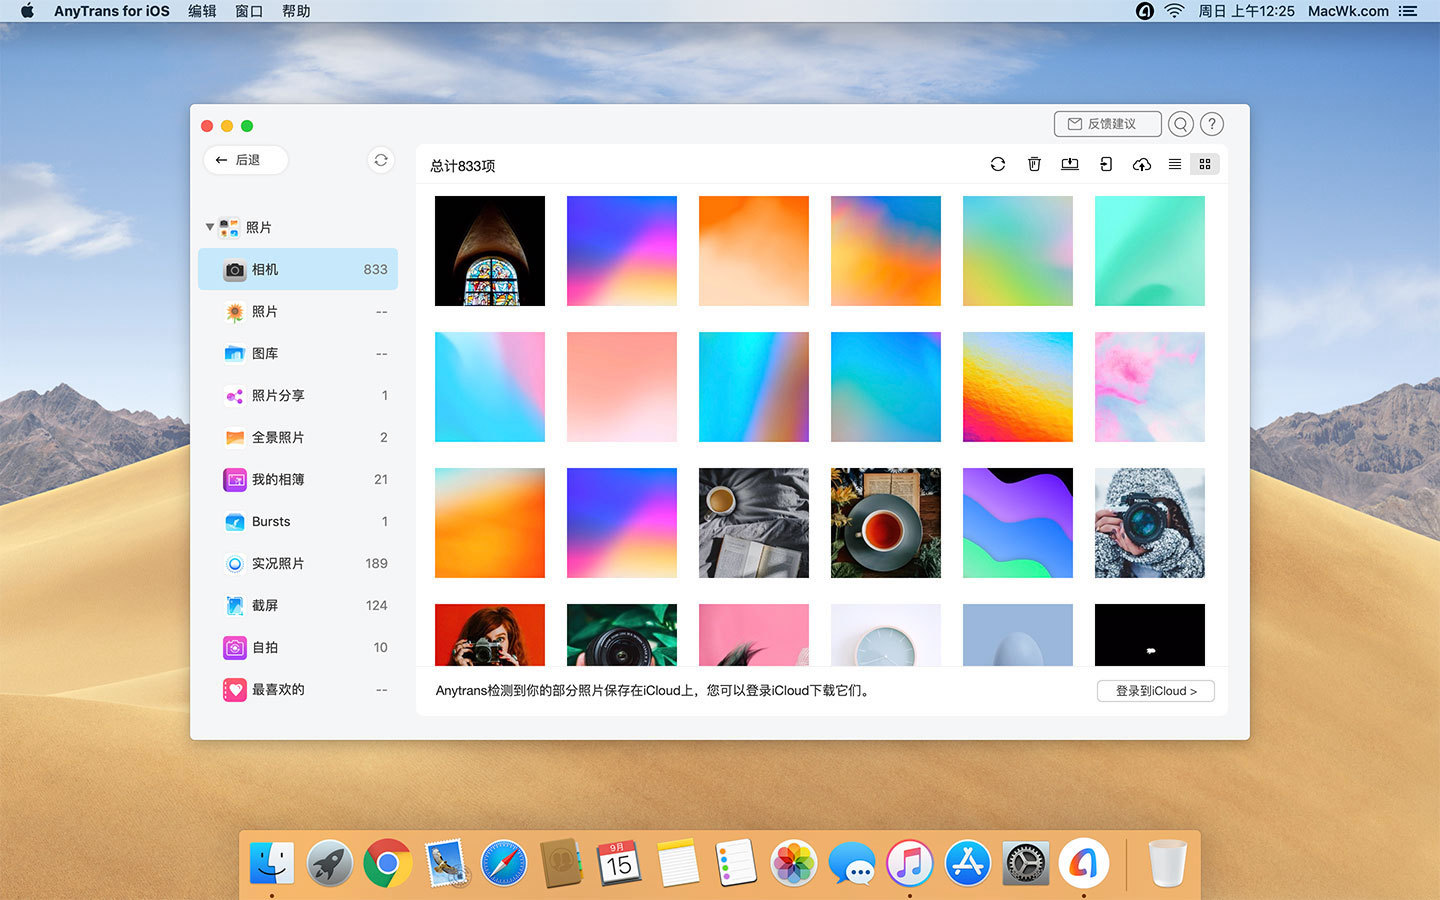Select the redhead with camera photo
The width and height of the screenshot is (1440, 900).
[x=490, y=635]
